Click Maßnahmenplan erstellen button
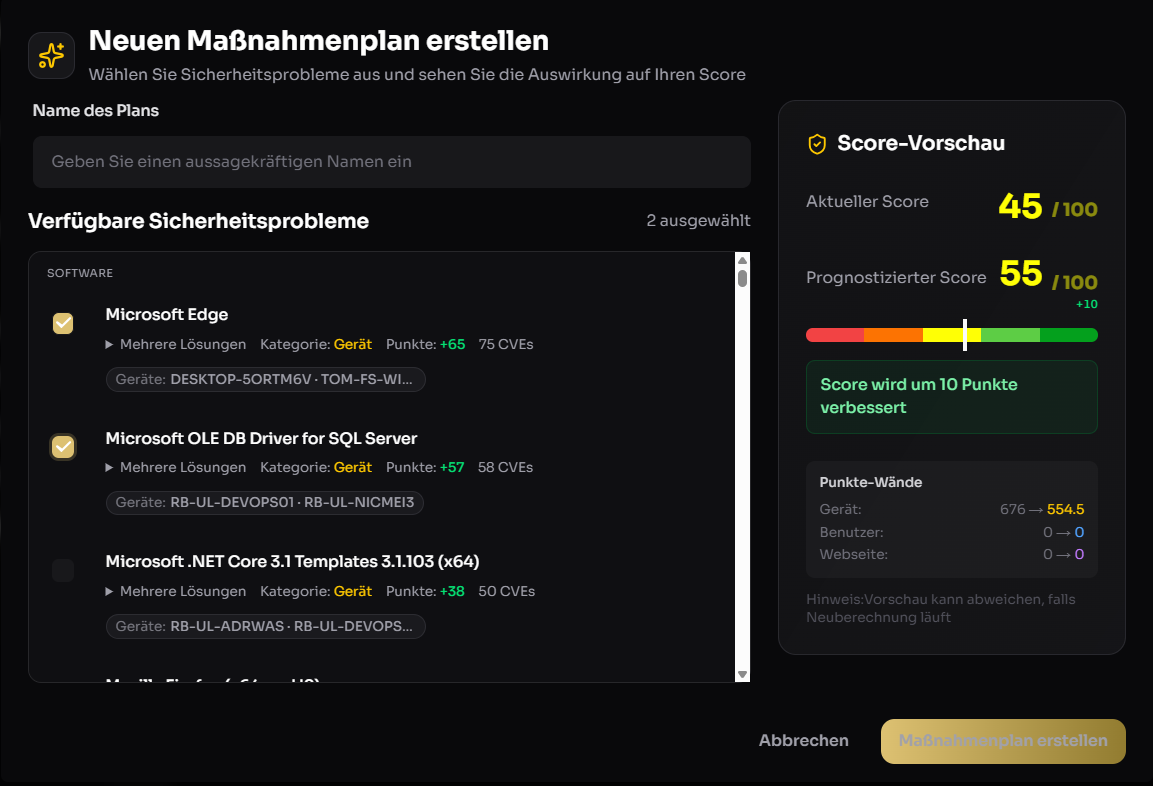 pyautogui.click(x=1003, y=741)
